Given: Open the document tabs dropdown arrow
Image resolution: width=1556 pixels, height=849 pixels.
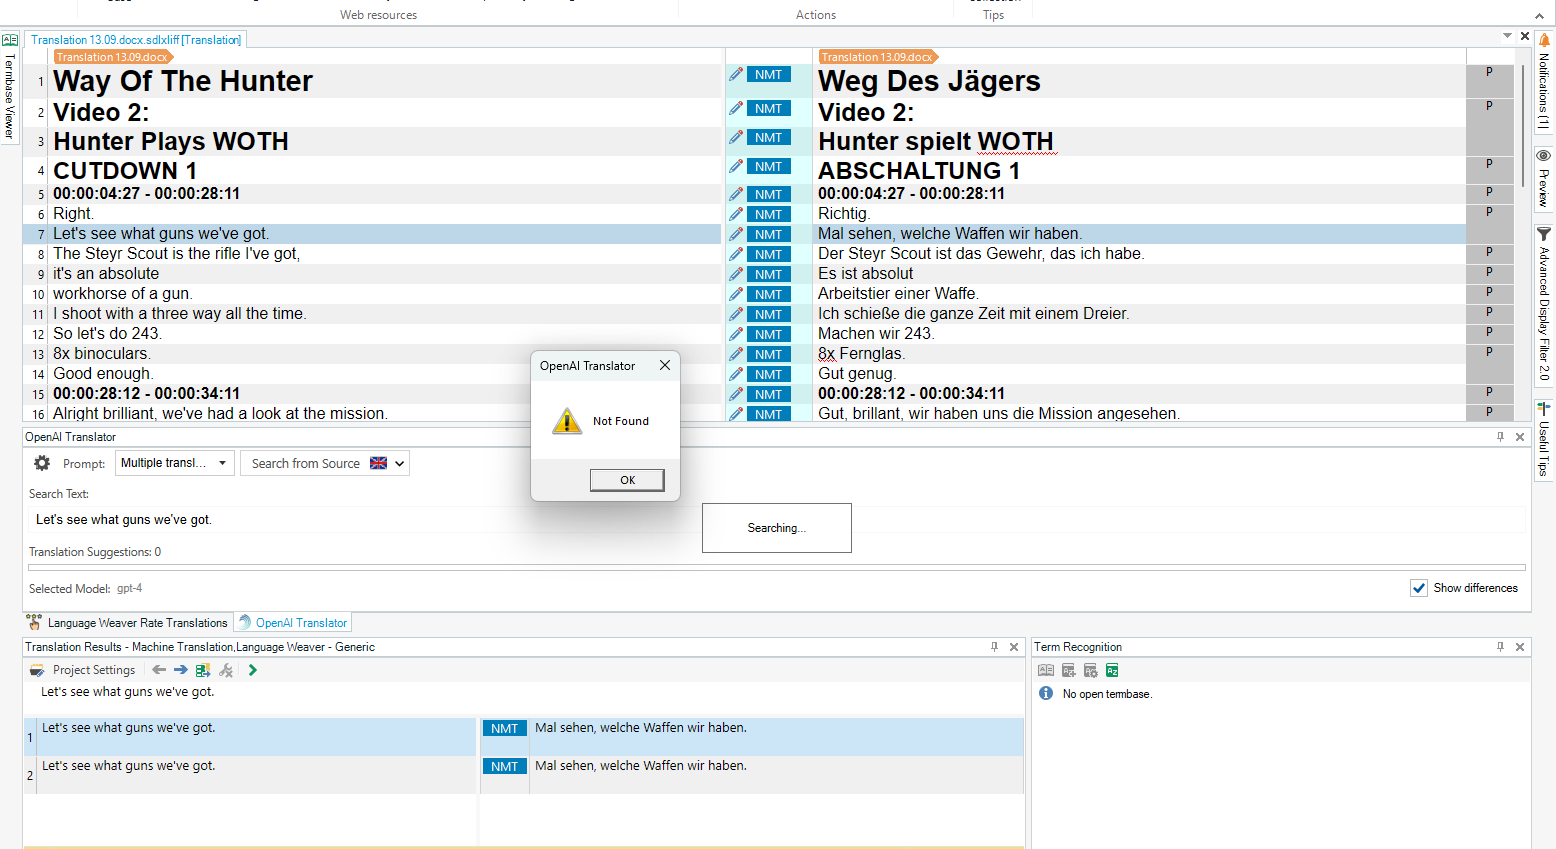Looking at the screenshot, I should click(1507, 36).
